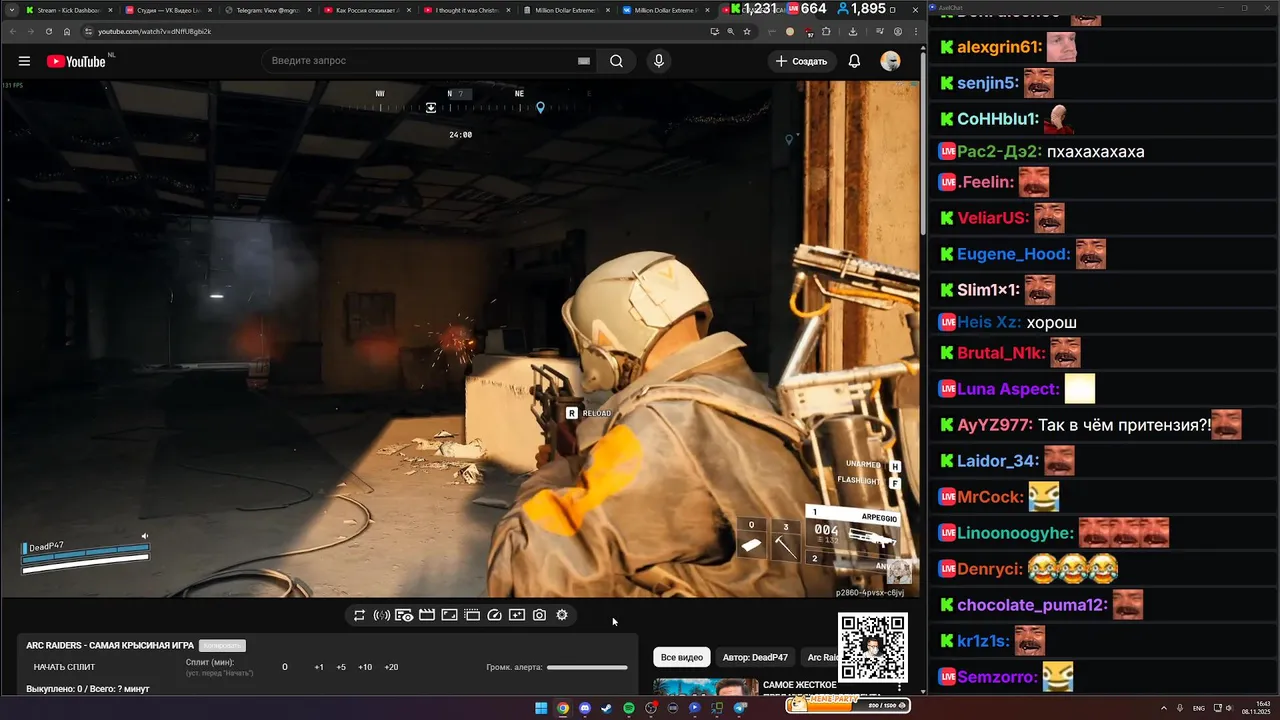Open Telegram from the taskbar
Image resolution: width=1280 pixels, height=720 pixels.
click(740, 708)
